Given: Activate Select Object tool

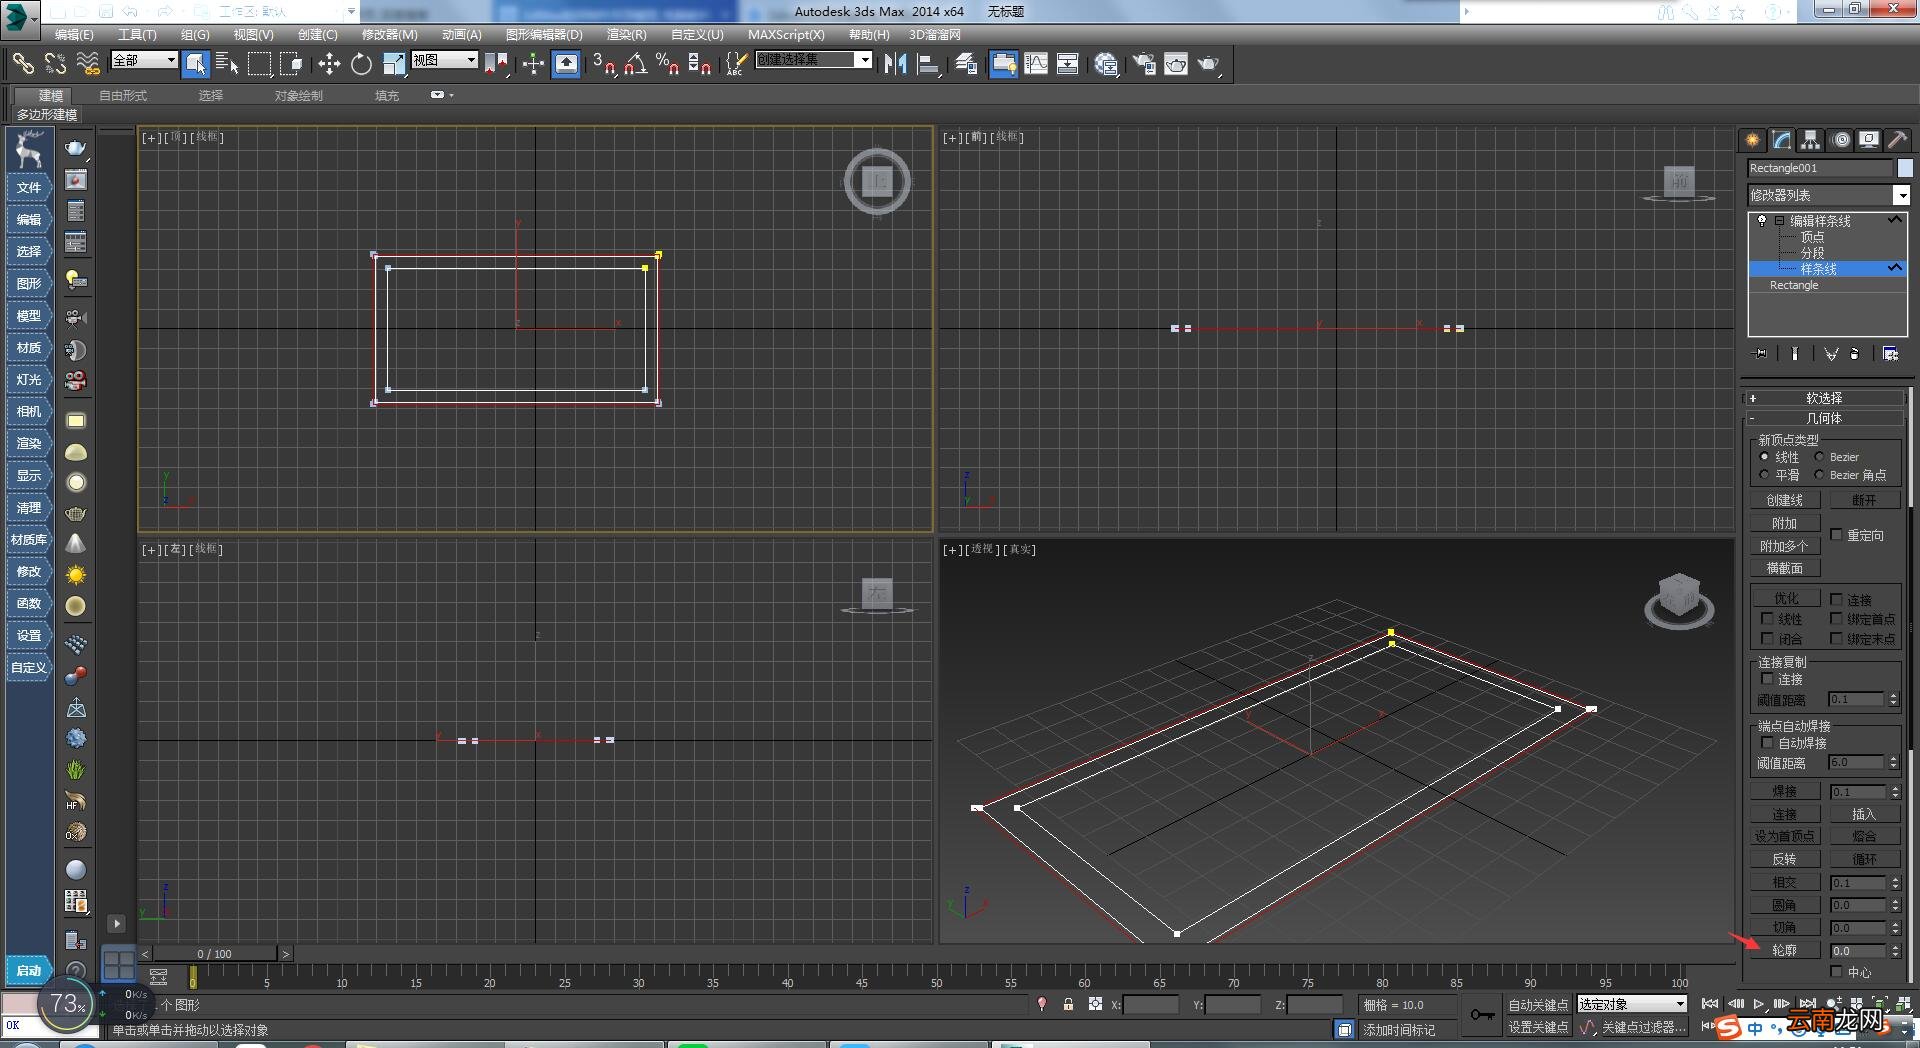Looking at the screenshot, I should tap(196, 64).
